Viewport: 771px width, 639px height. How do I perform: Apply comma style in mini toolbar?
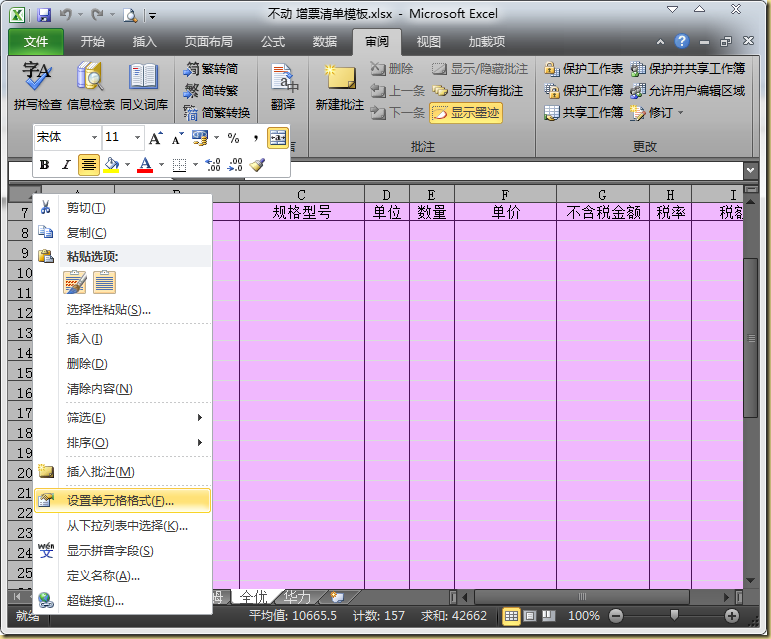pyautogui.click(x=256, y=138)
